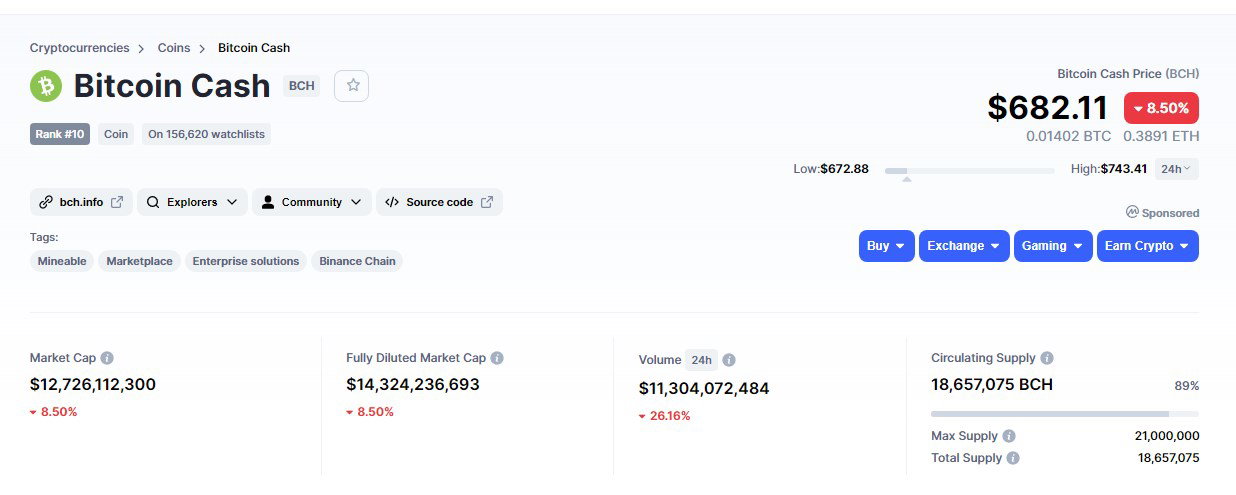Click the $14,324,236,693 diluted cap value

pos(413,384)
